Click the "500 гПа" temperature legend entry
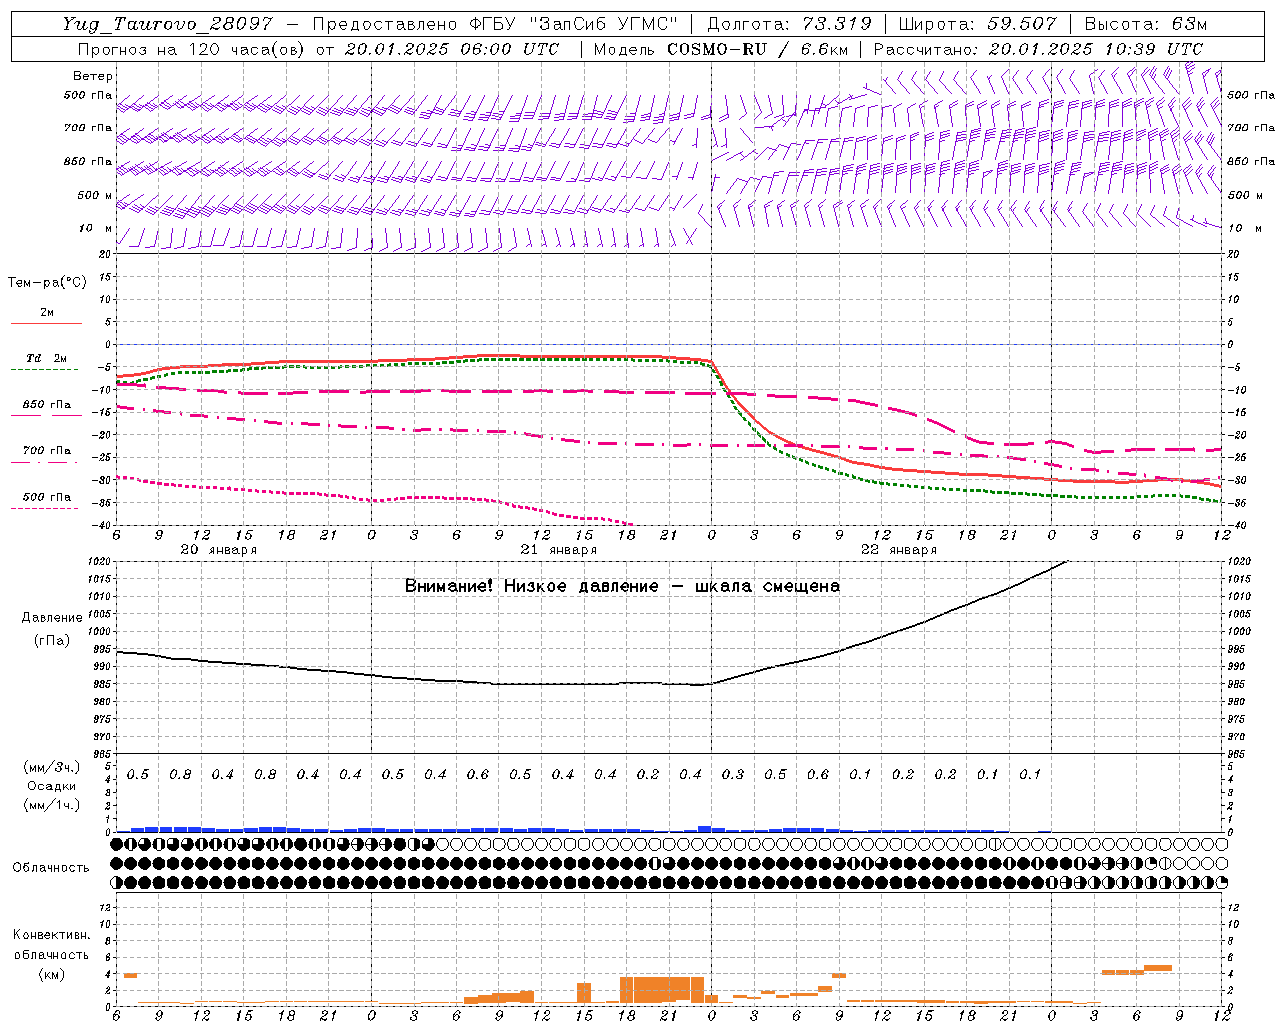1280x1024 pixels. pos(47,497)
